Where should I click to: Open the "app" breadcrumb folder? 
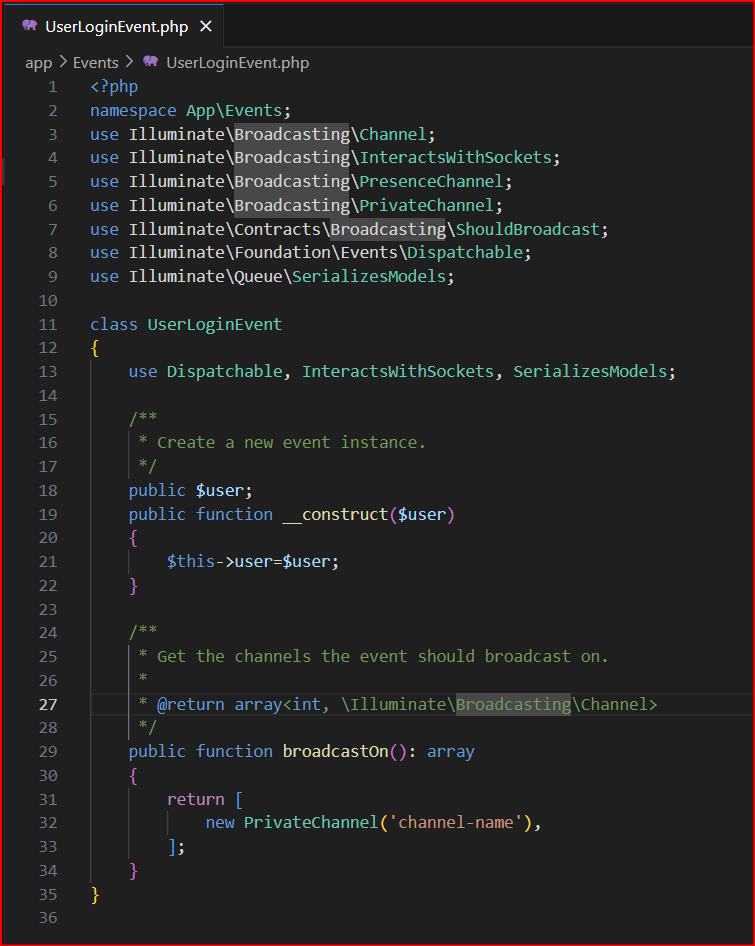click(x=38, y=62)
